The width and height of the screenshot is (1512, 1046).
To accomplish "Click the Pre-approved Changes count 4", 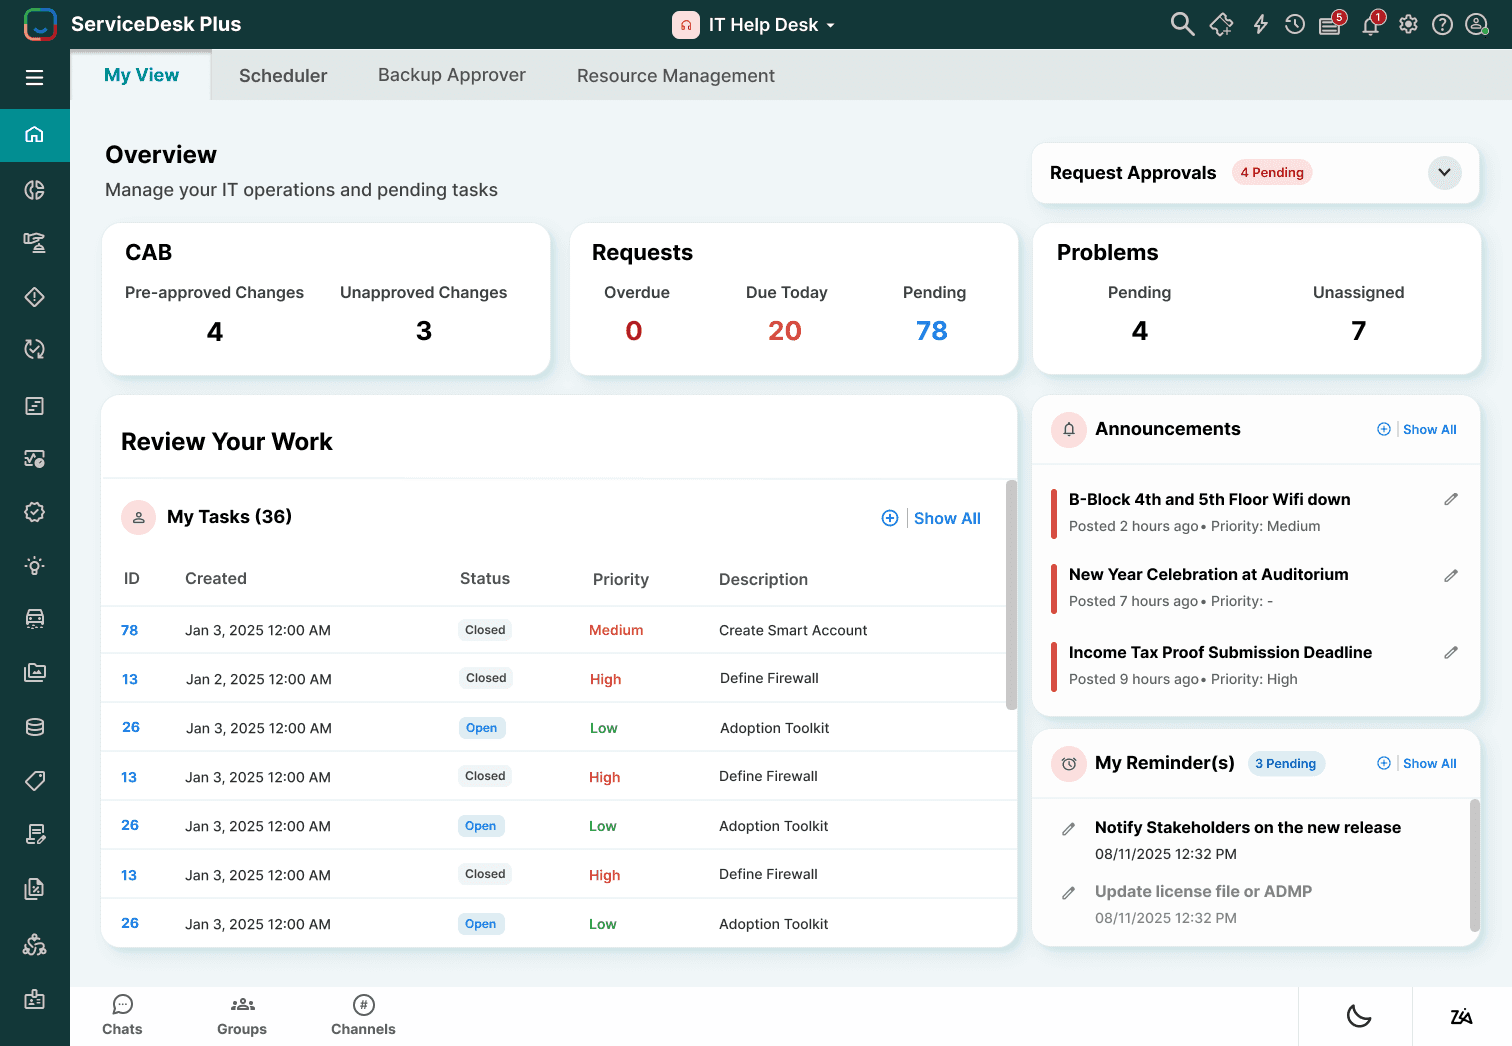I will pos(215,331).
